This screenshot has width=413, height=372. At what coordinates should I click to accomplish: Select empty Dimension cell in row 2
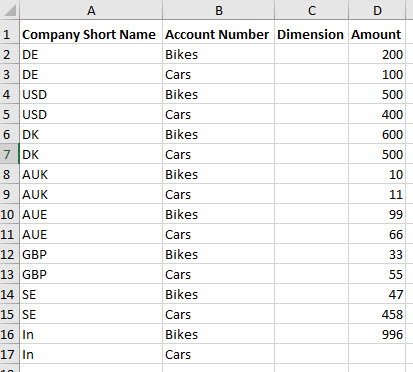311,54
